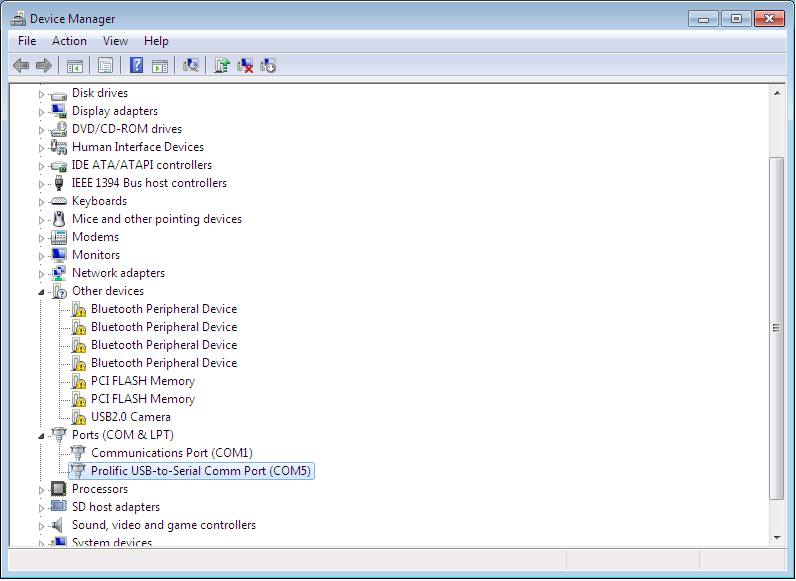This screenshot has height=581, width=796.
Task: Select the second PCI FLASH Memory entry
Action: (143, 399)
